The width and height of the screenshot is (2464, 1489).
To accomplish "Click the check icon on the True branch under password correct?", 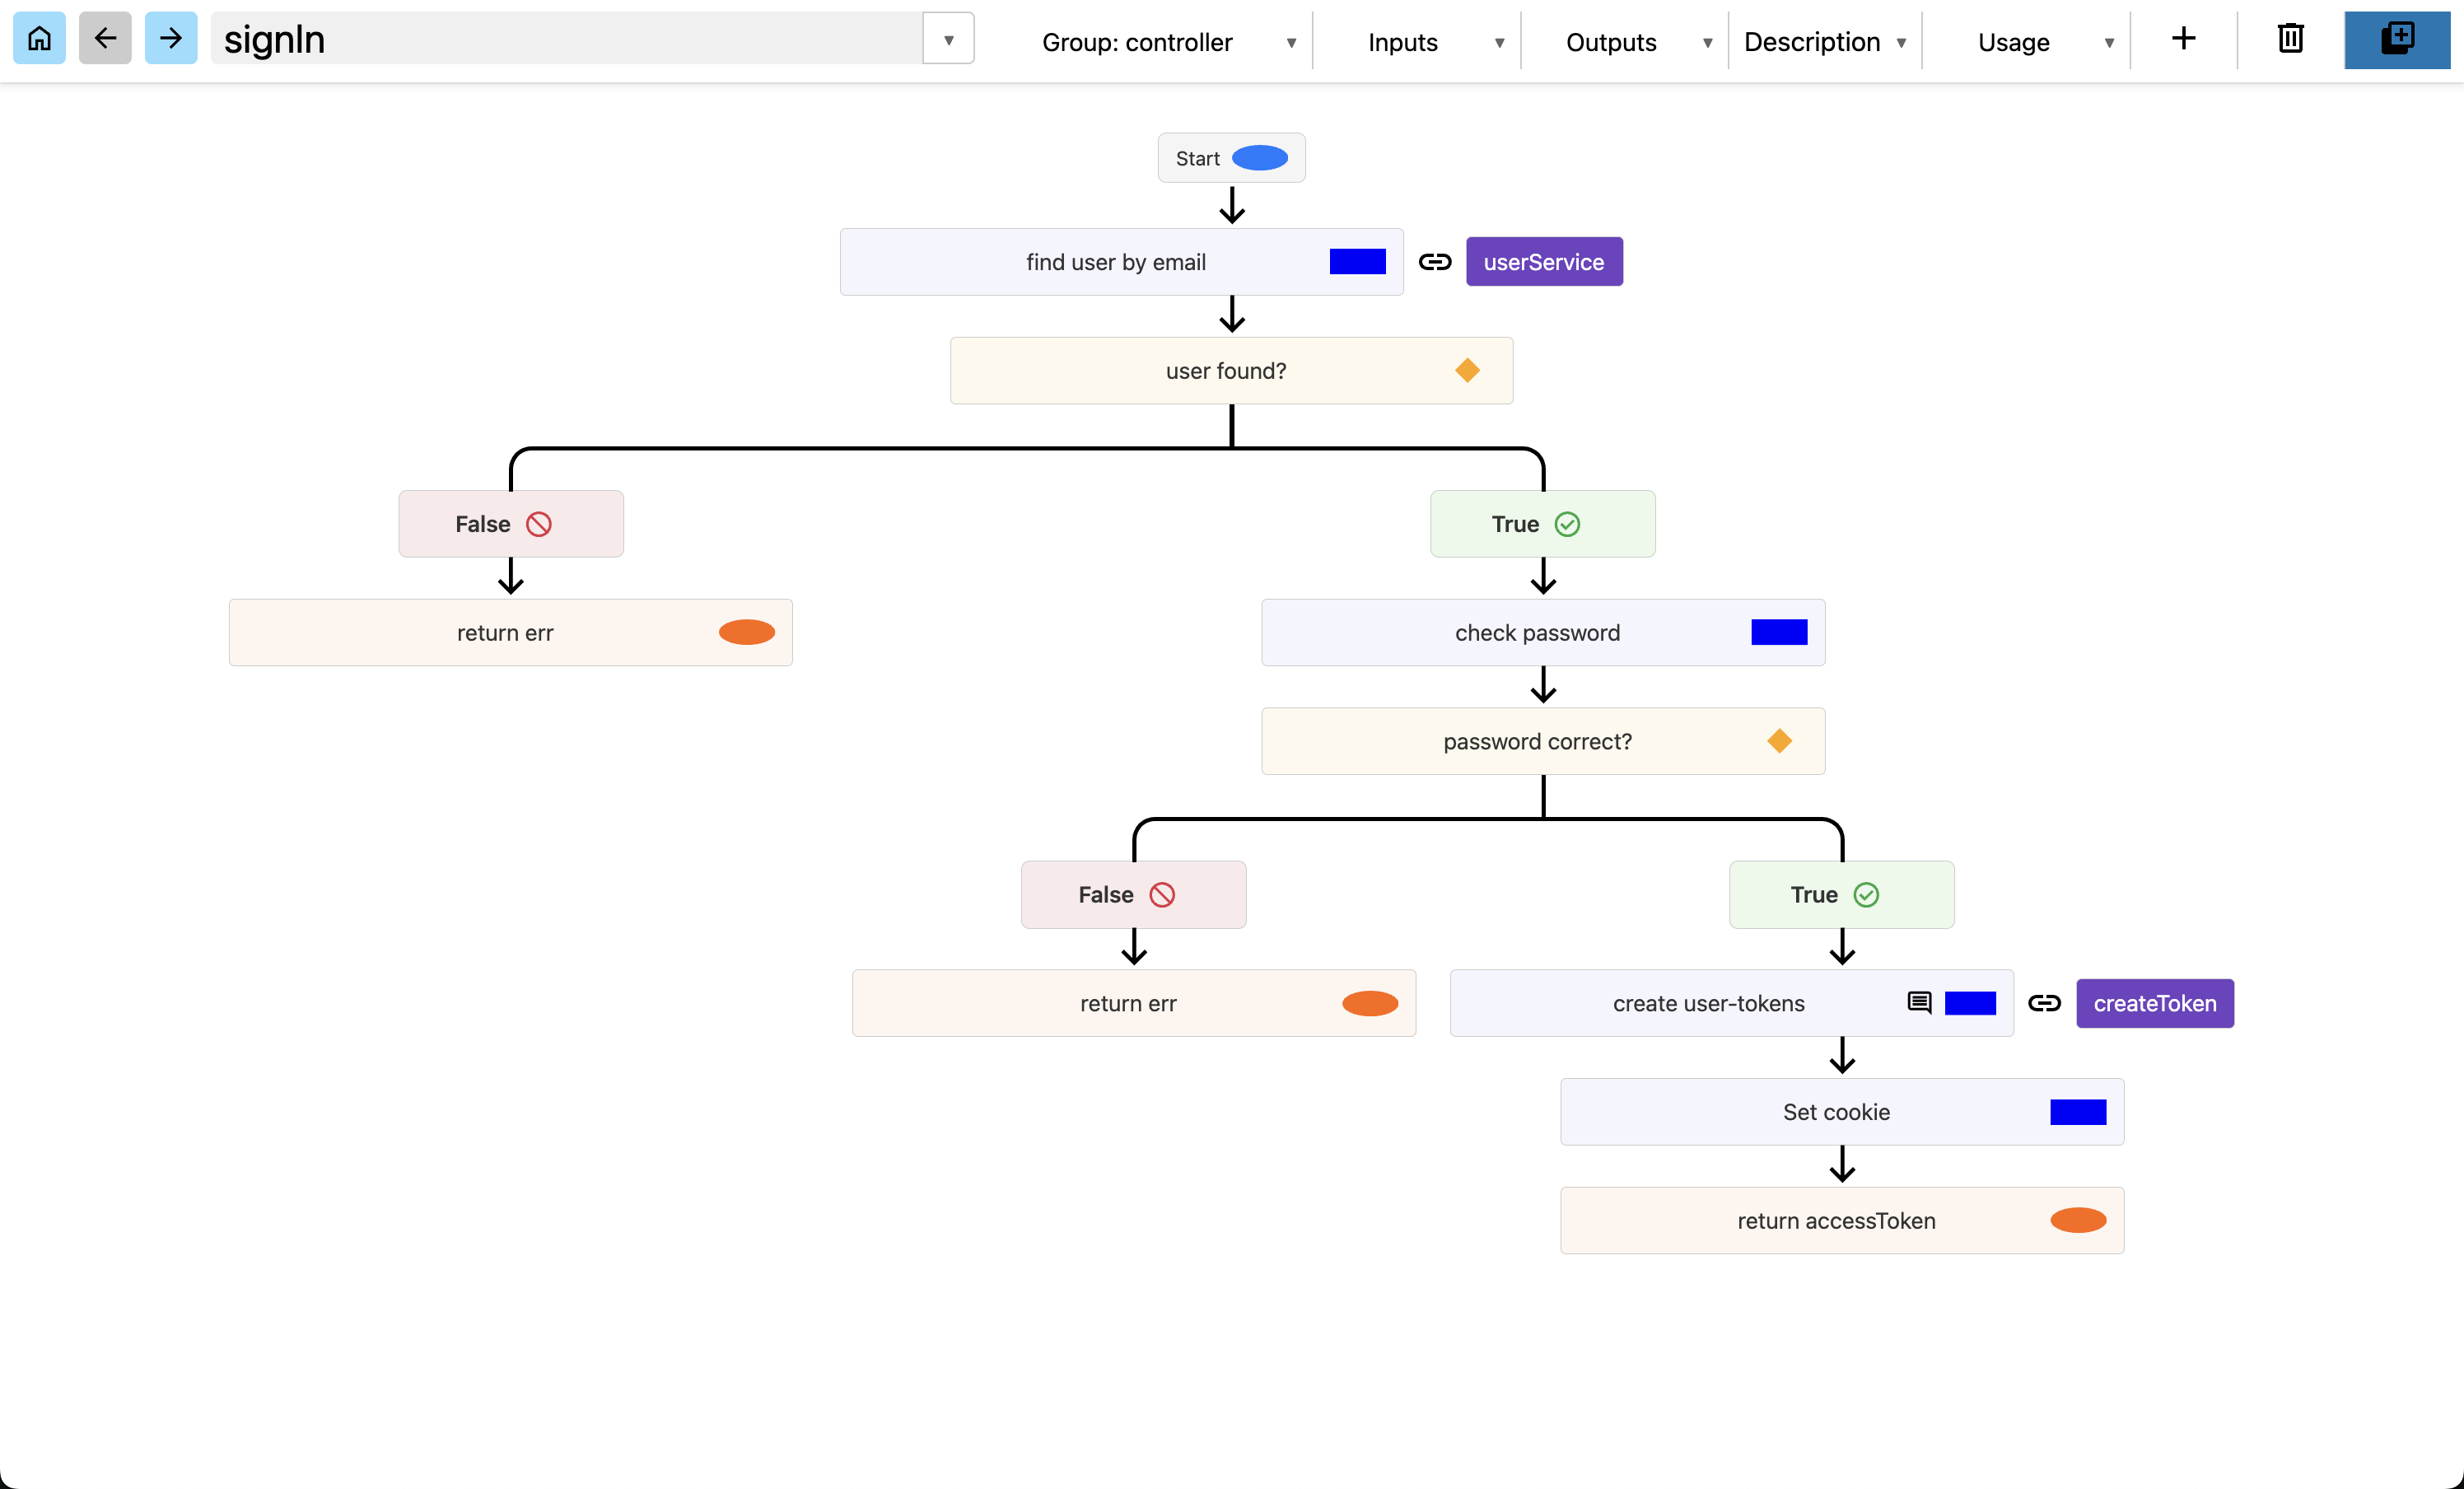I will pos(1866,894).
